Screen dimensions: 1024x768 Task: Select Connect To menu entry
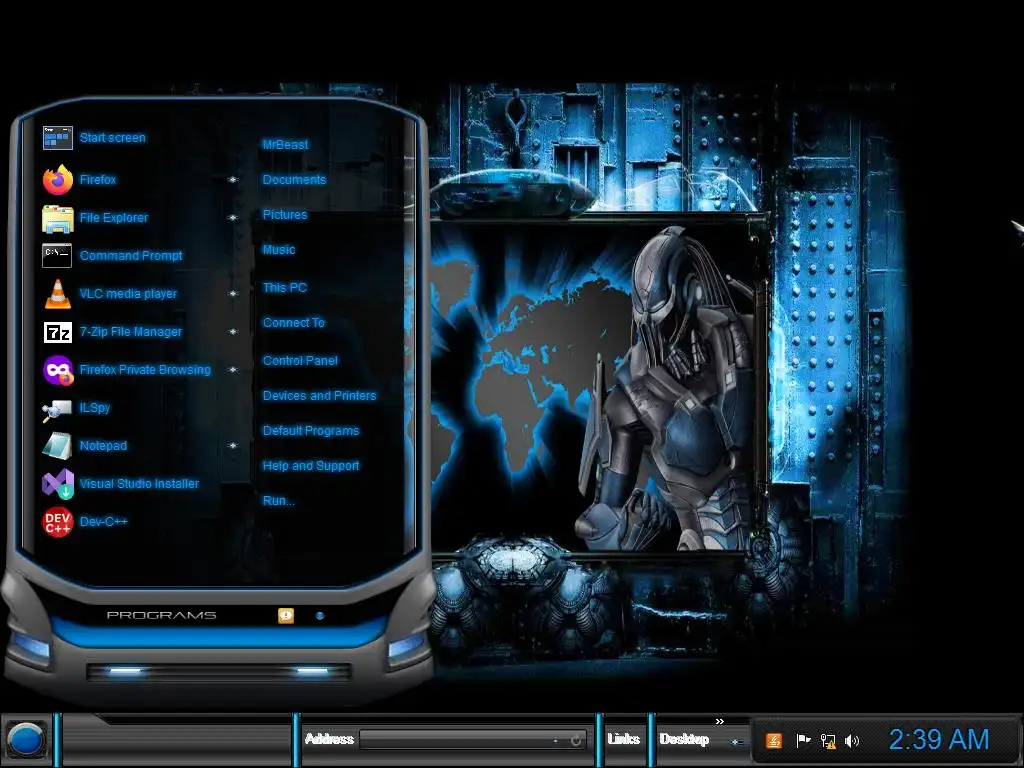coord(293,323)
